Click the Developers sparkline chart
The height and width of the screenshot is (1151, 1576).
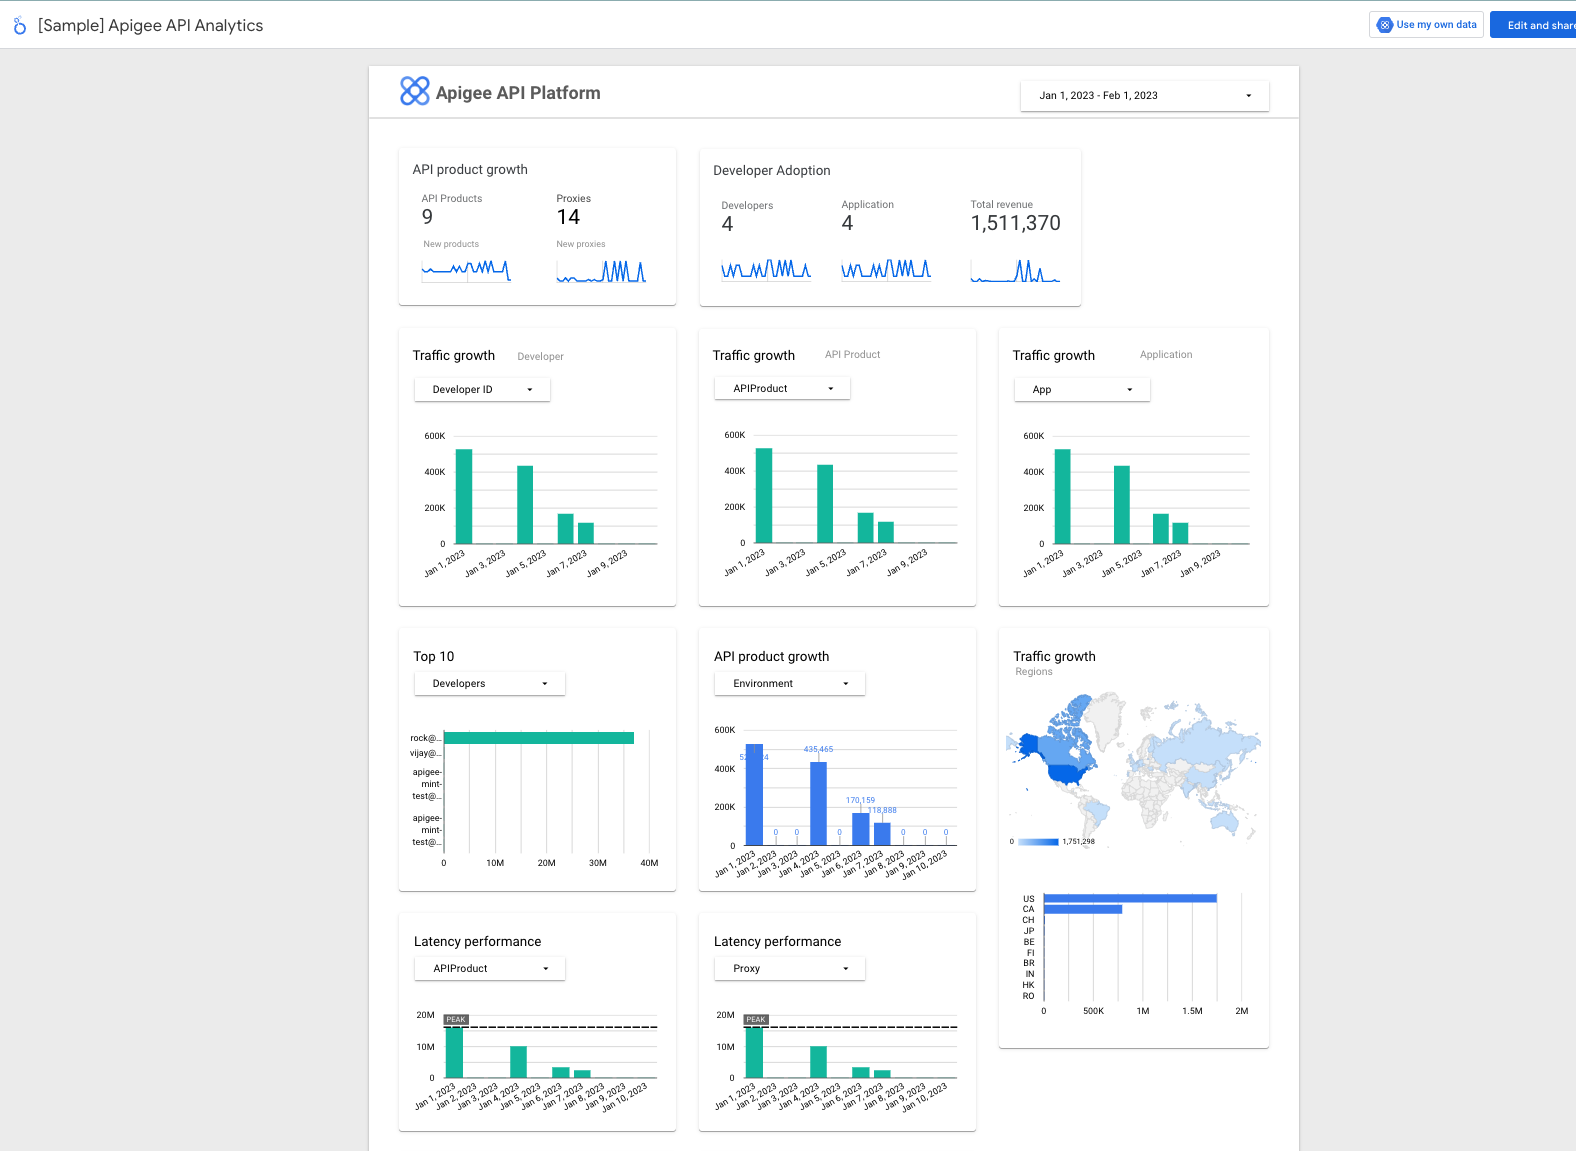(766, 269)
